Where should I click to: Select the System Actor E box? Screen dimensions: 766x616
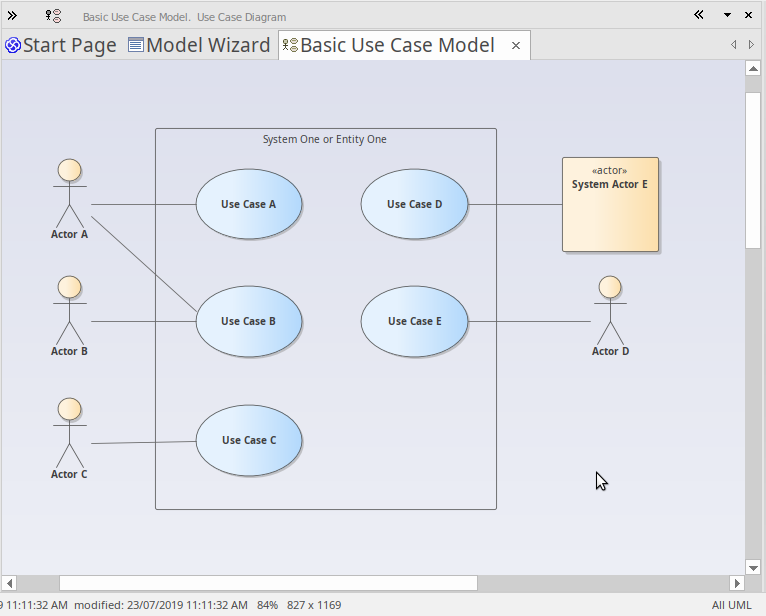[610, 204]
